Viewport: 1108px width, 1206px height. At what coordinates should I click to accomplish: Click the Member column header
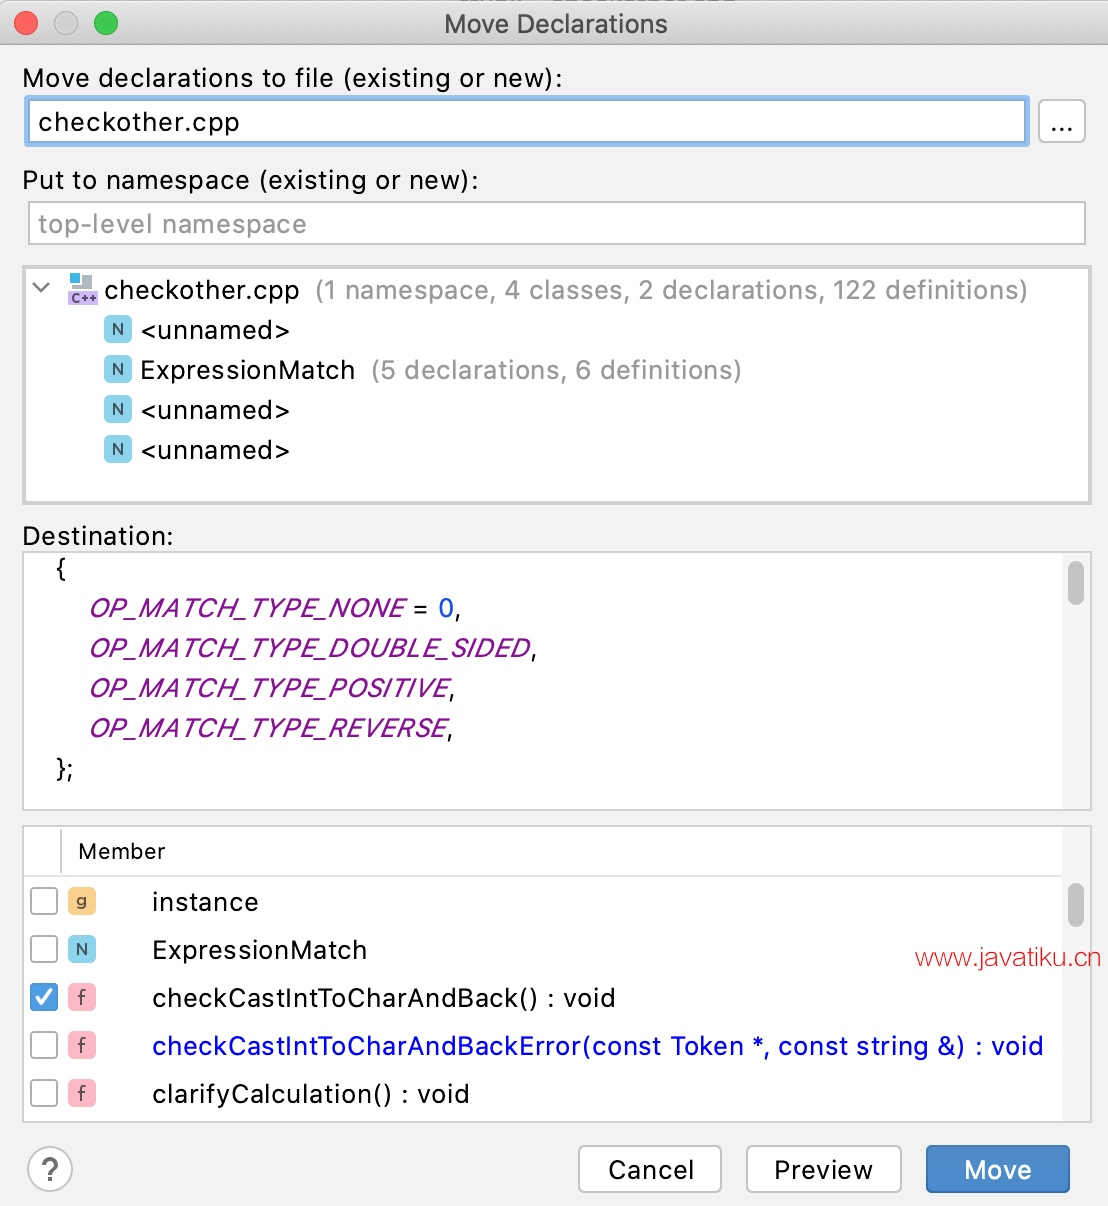click(122, 851)
